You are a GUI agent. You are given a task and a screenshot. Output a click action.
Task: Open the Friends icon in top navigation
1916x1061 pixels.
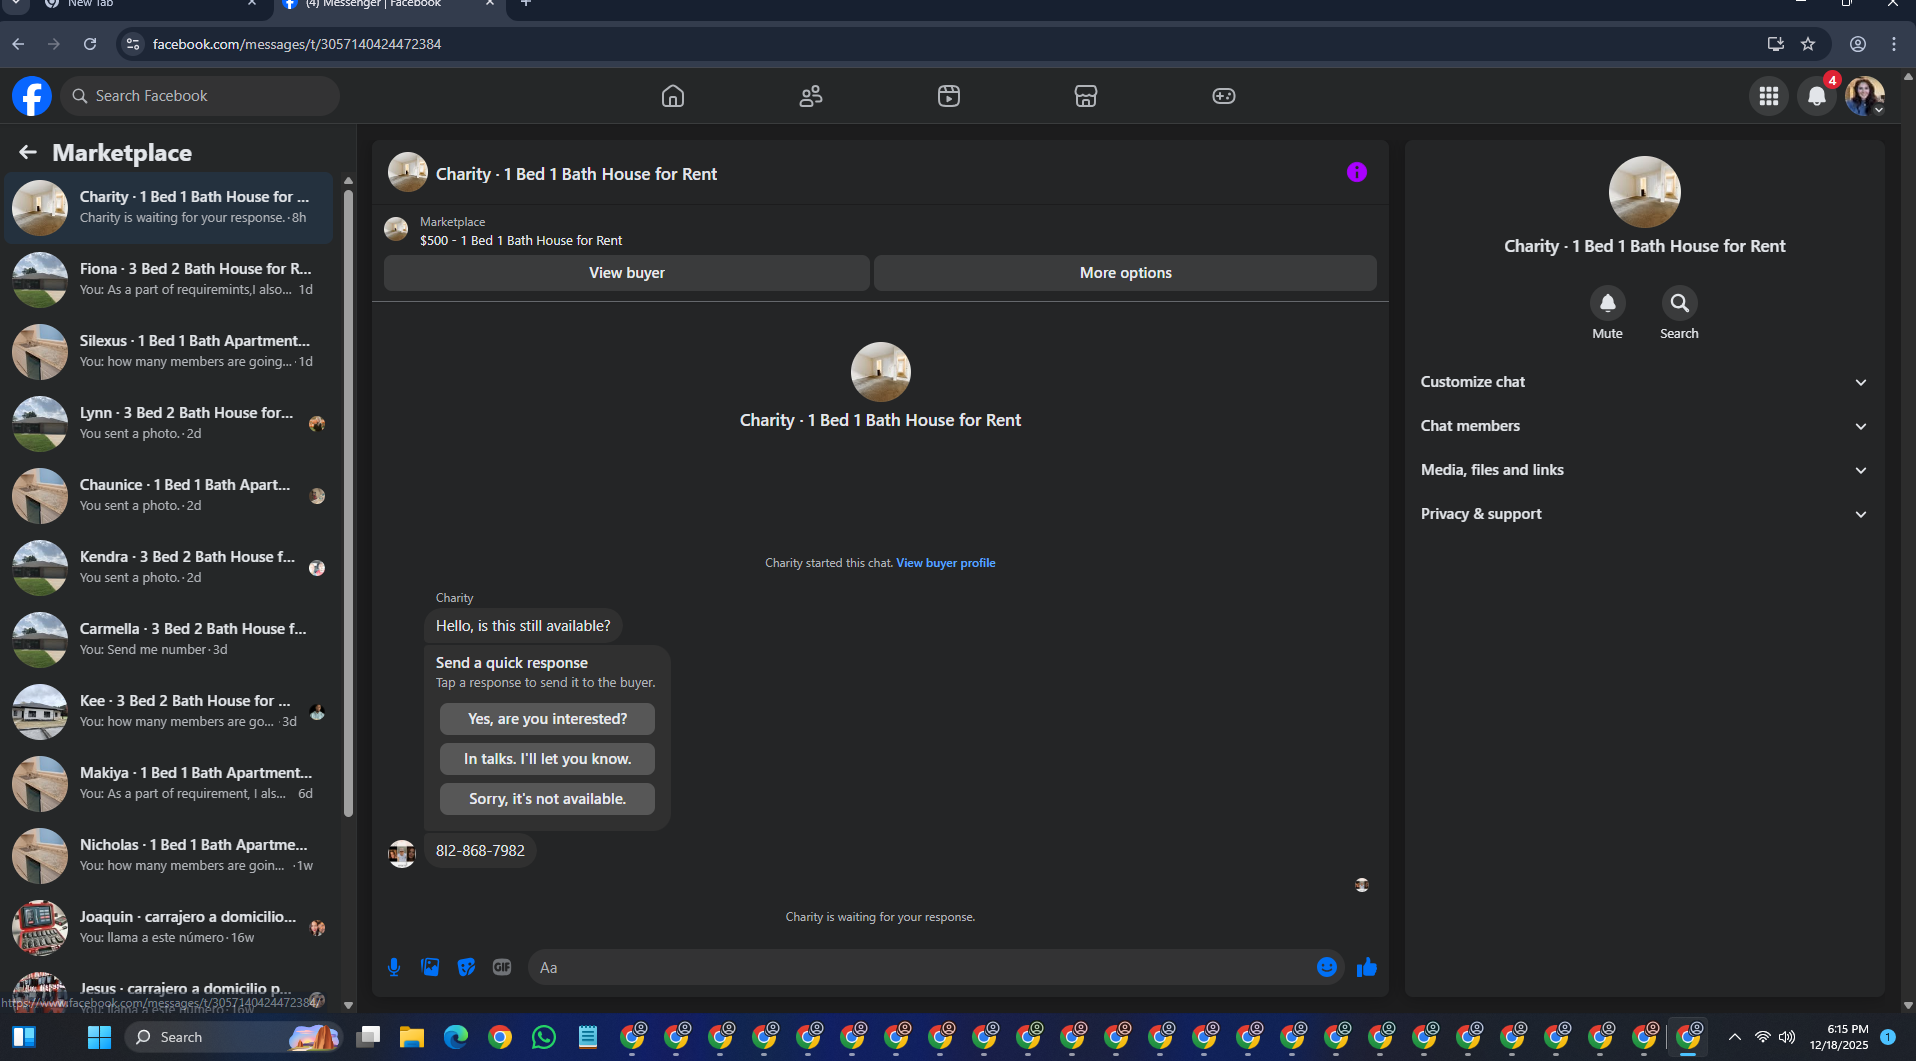811,96
